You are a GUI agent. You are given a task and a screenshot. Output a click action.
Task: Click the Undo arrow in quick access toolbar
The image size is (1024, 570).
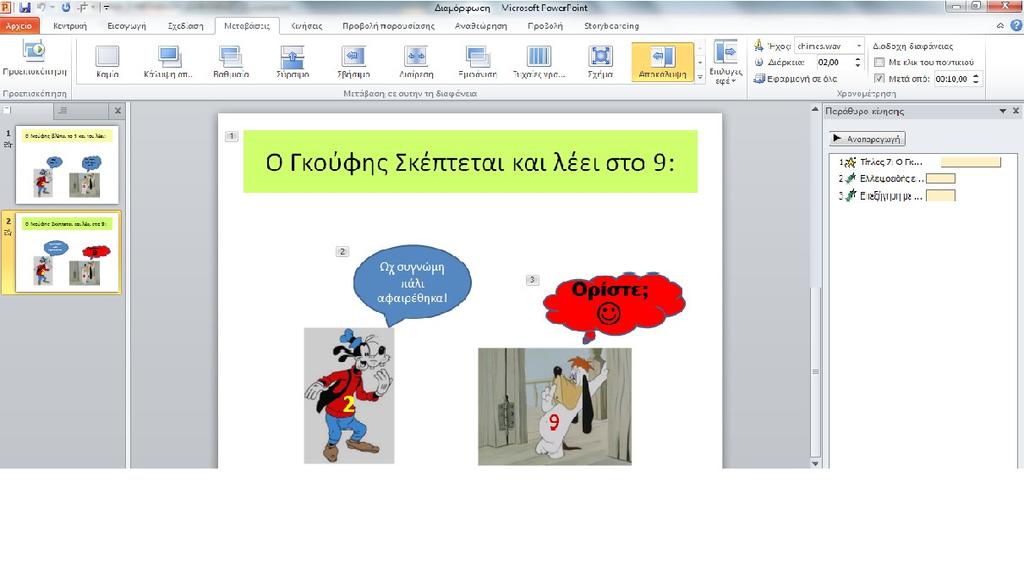42,8
